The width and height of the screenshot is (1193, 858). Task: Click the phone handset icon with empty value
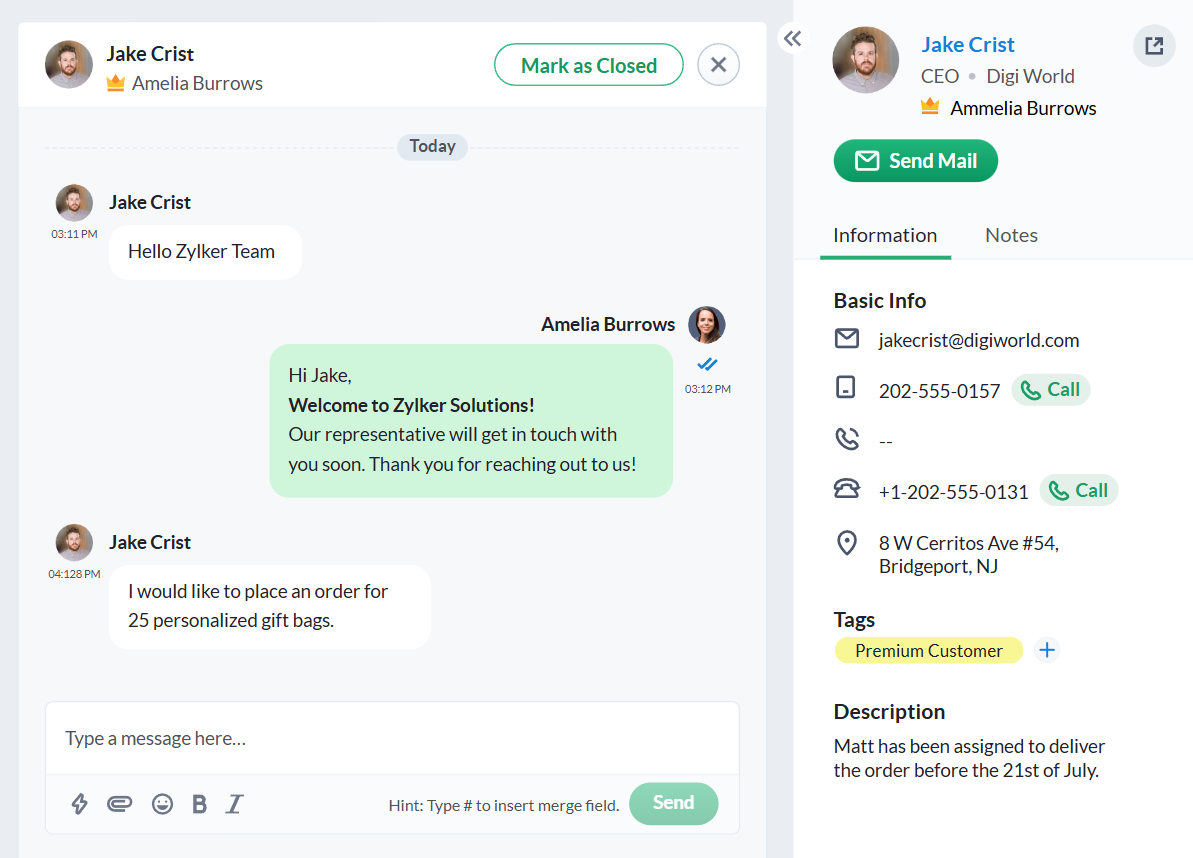(847, 439)
